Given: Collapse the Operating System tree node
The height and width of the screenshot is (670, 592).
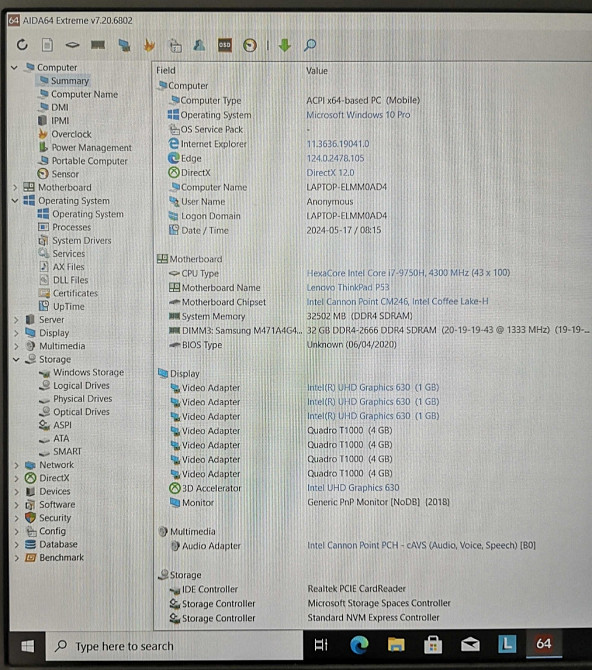Looking at the screenshot, I should coord(15,200).
